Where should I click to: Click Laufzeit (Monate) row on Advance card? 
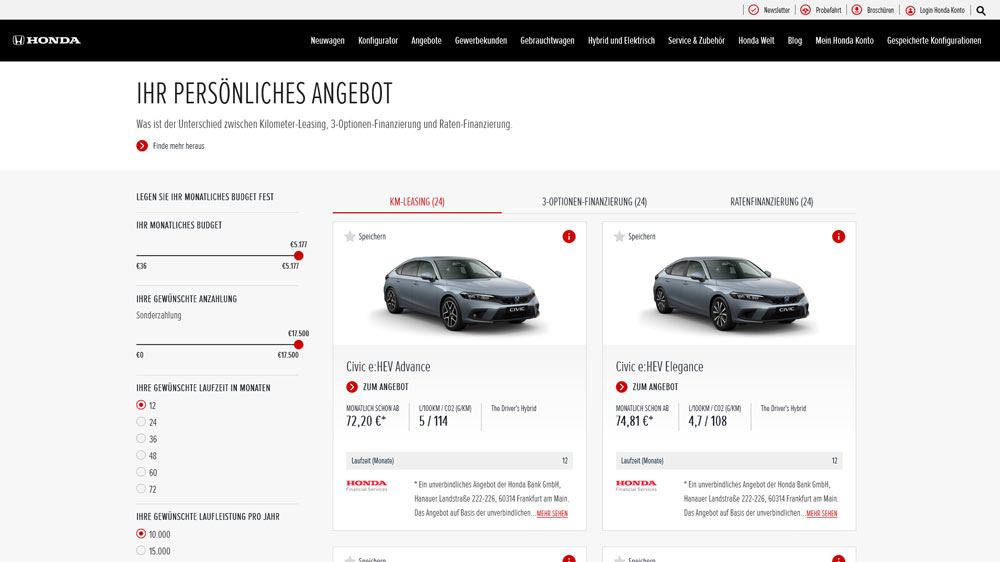coord(459,461)
